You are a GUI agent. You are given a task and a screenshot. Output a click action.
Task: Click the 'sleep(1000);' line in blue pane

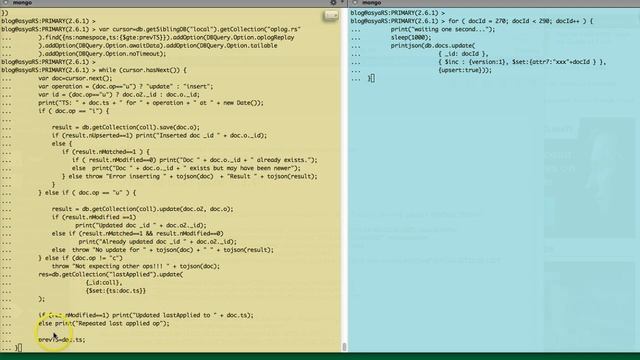click(x=411, y=38)
